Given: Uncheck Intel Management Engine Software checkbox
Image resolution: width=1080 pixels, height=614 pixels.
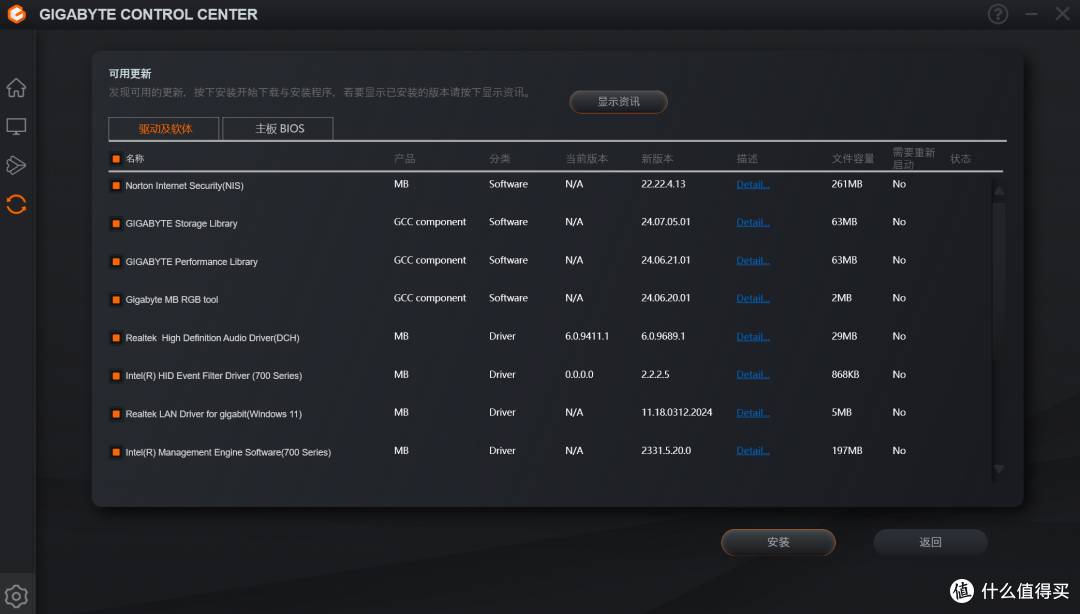Looking at the screenshot, I should click(x=116, y=452).
